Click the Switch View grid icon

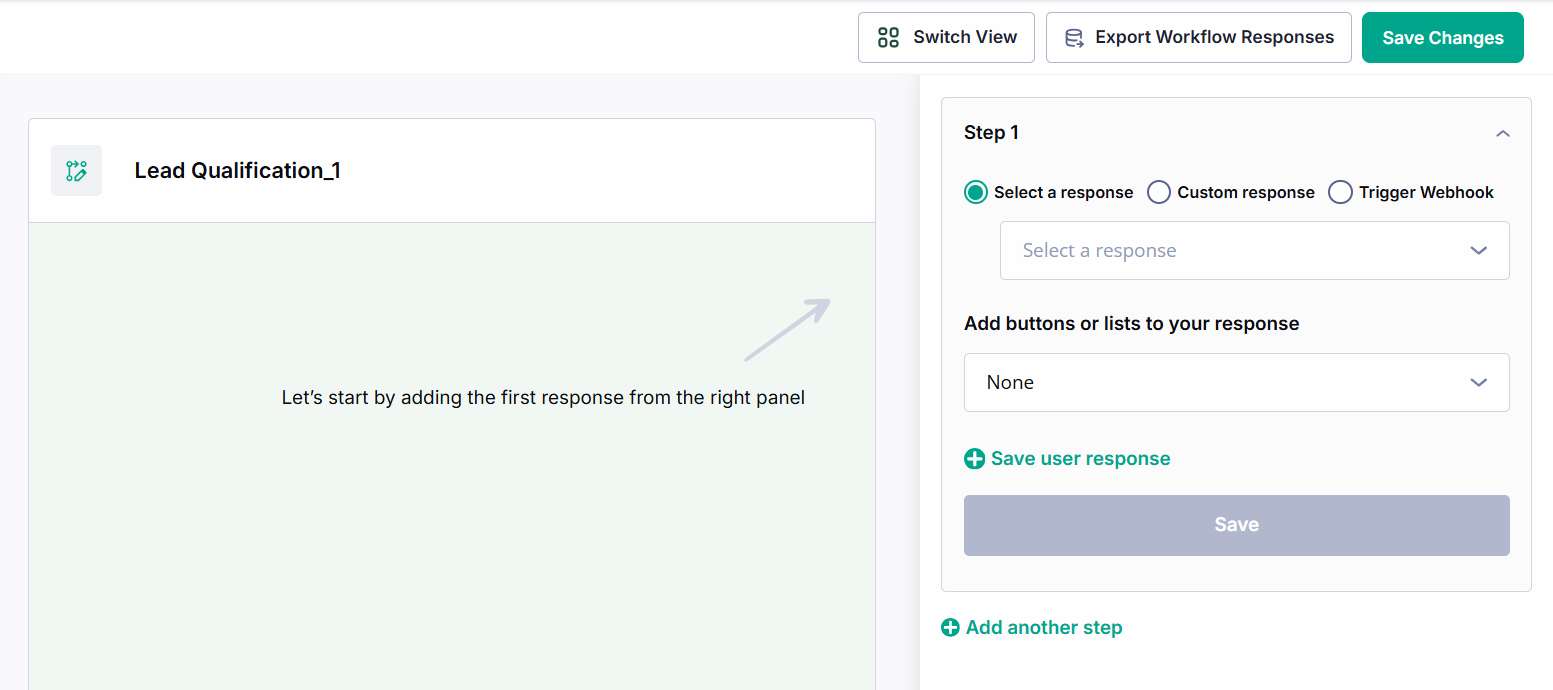point(888,38)
